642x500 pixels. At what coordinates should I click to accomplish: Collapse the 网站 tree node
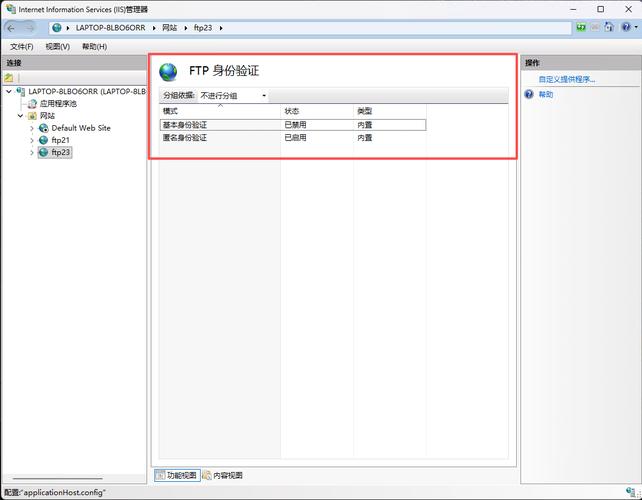(x=20, y=116)
